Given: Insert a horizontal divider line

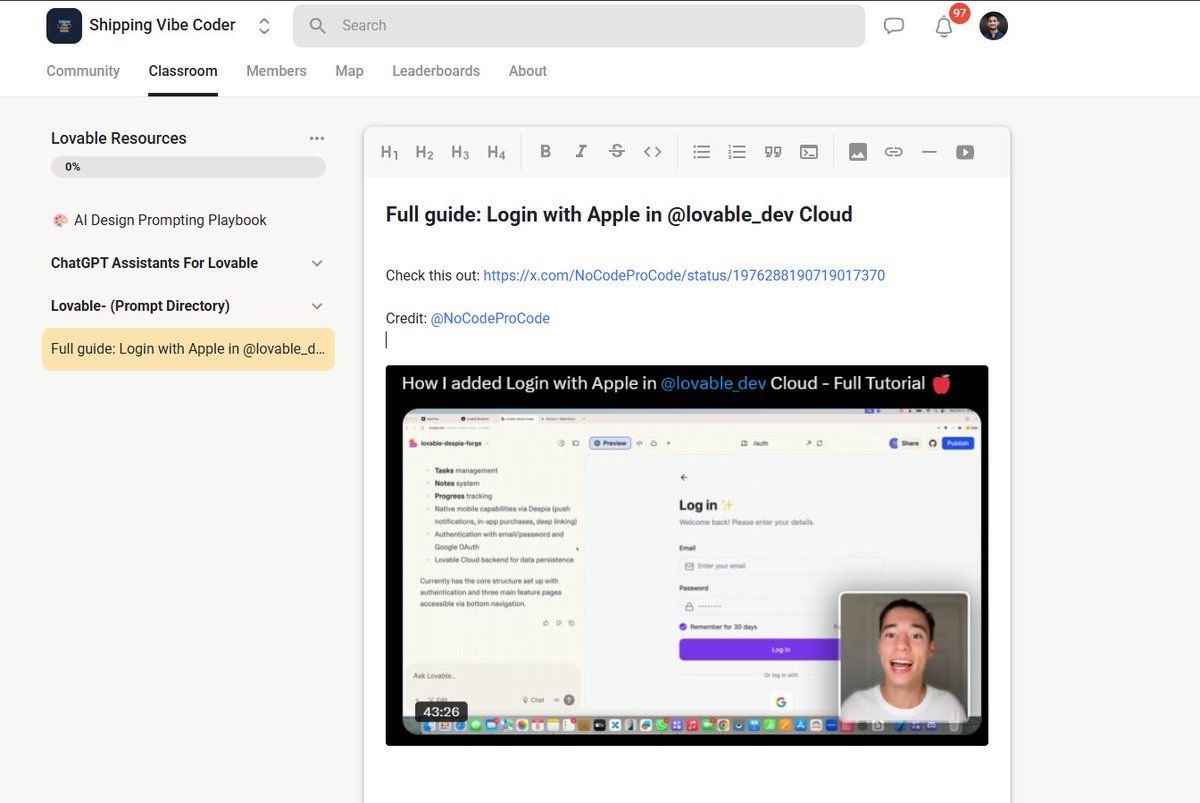Looking at the screenshot, I should (x=929, y=152).
